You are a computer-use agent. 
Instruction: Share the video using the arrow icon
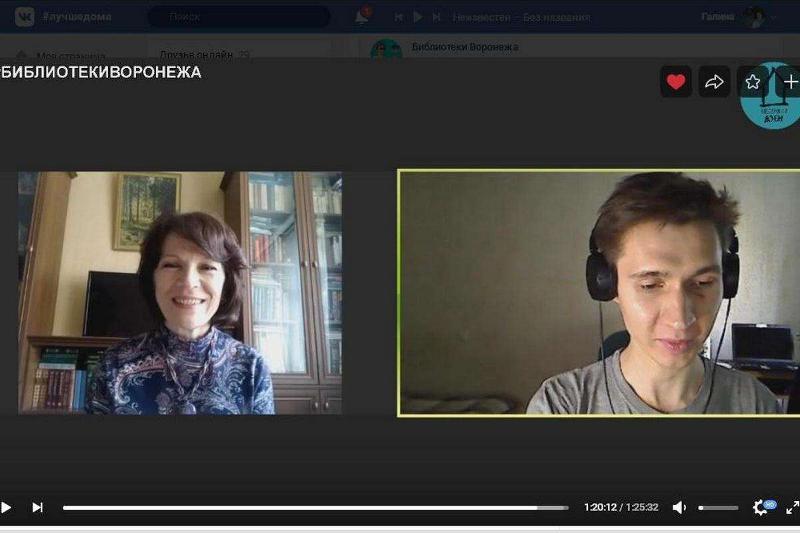pyautogui.click(x=714, y=82)
